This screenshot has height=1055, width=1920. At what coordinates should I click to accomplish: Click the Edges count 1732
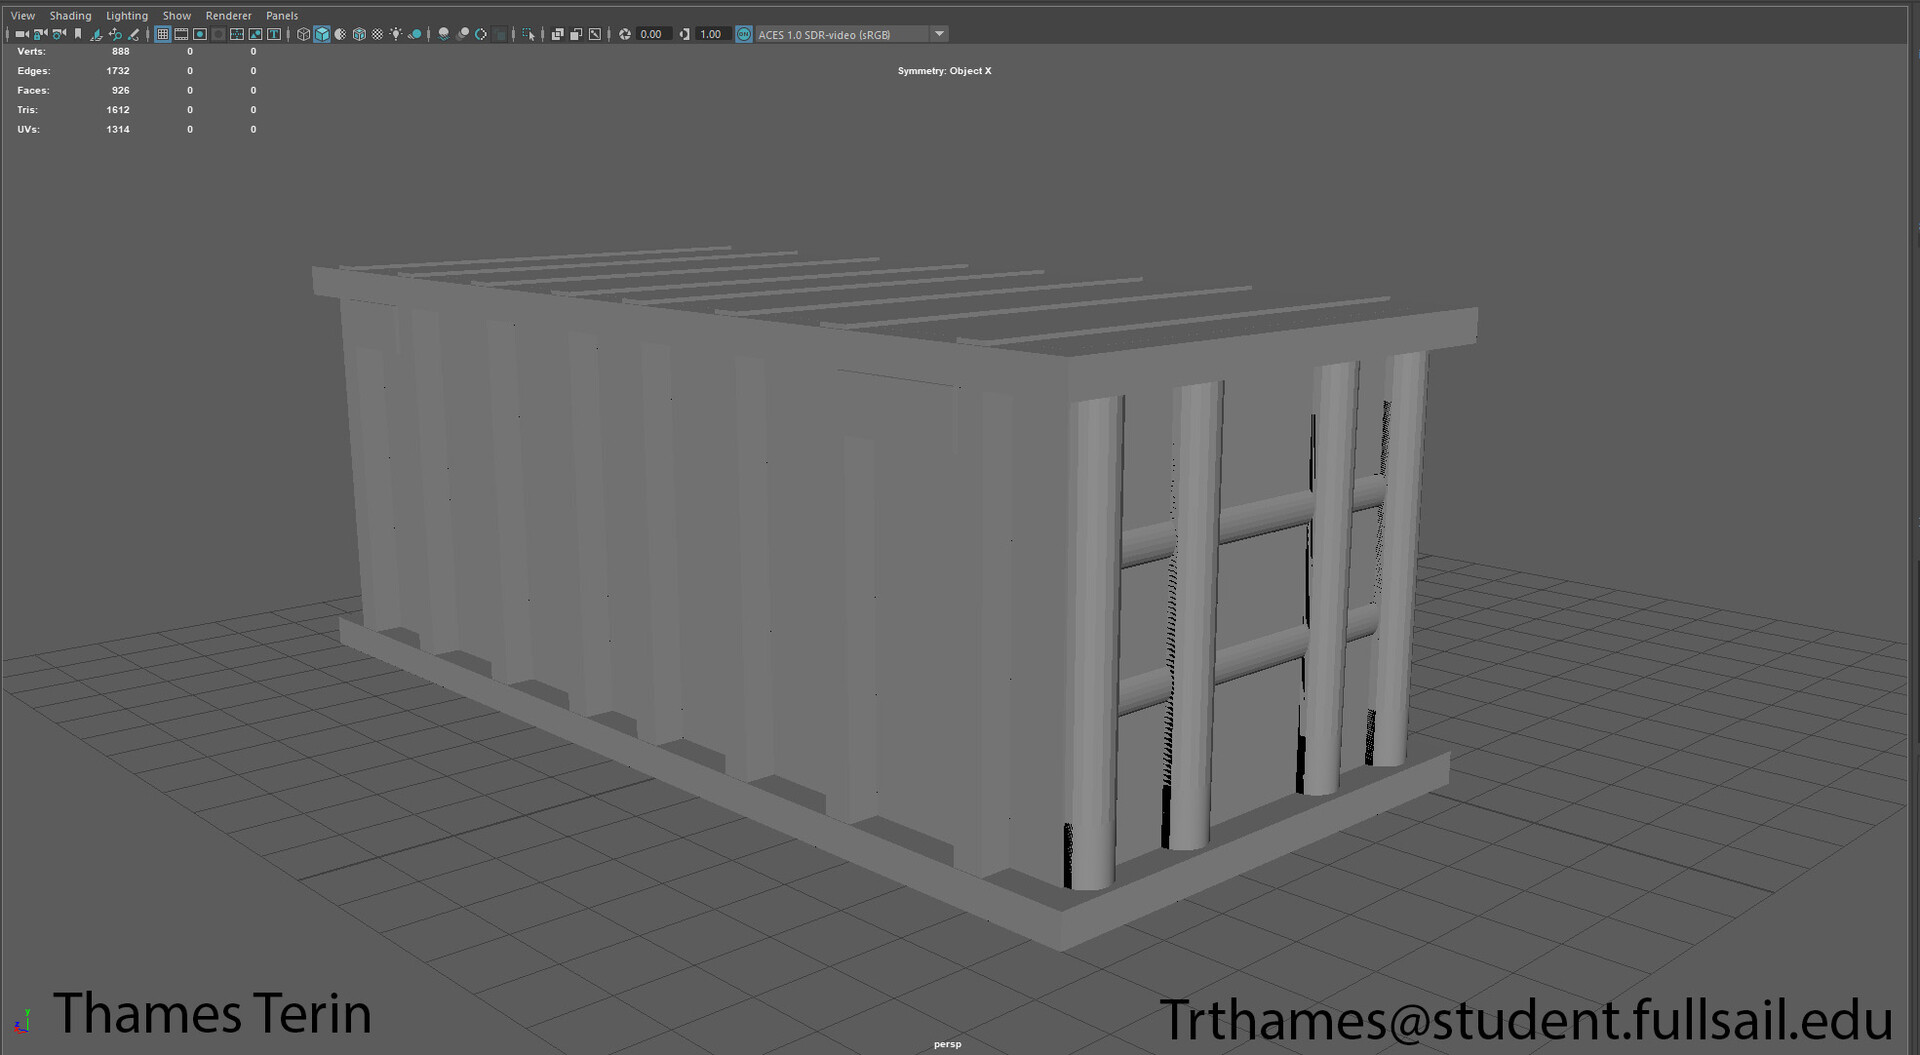click(x=118, y=71)
